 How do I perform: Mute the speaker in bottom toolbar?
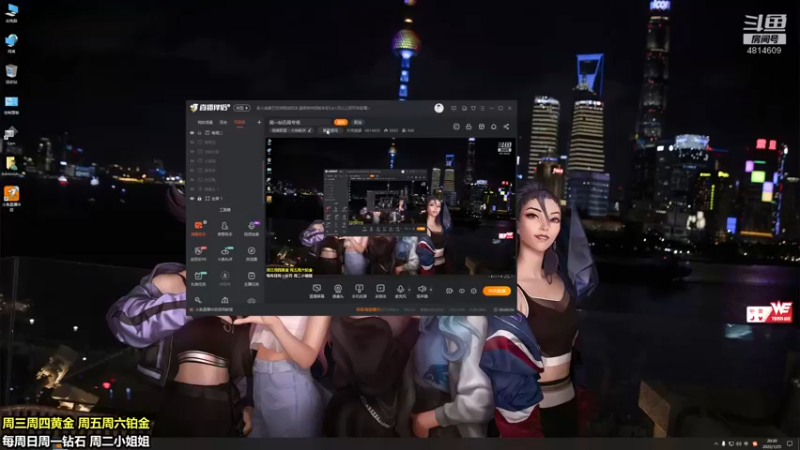422,291
